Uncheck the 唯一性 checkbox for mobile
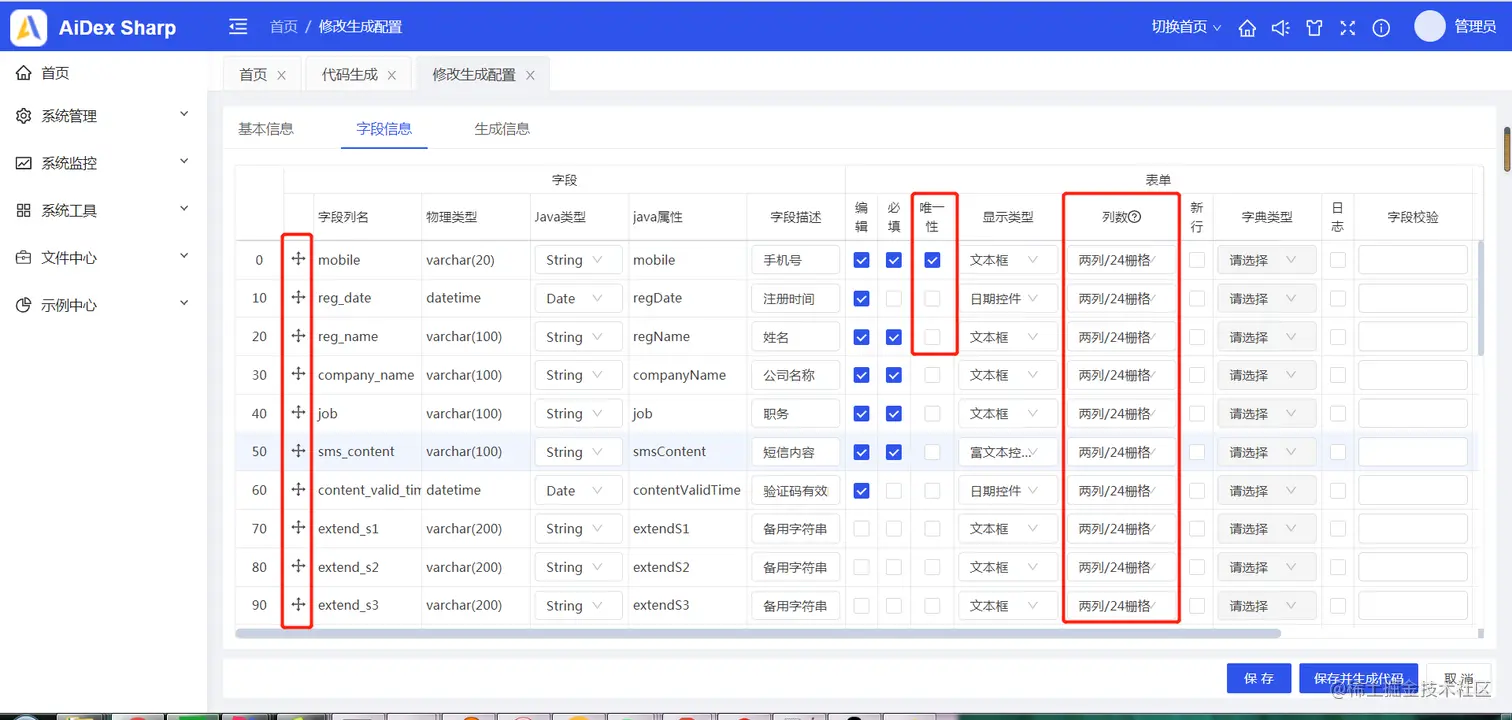Image resolution: width=1512 pixels, height=720 pixels. pos(932,260)
